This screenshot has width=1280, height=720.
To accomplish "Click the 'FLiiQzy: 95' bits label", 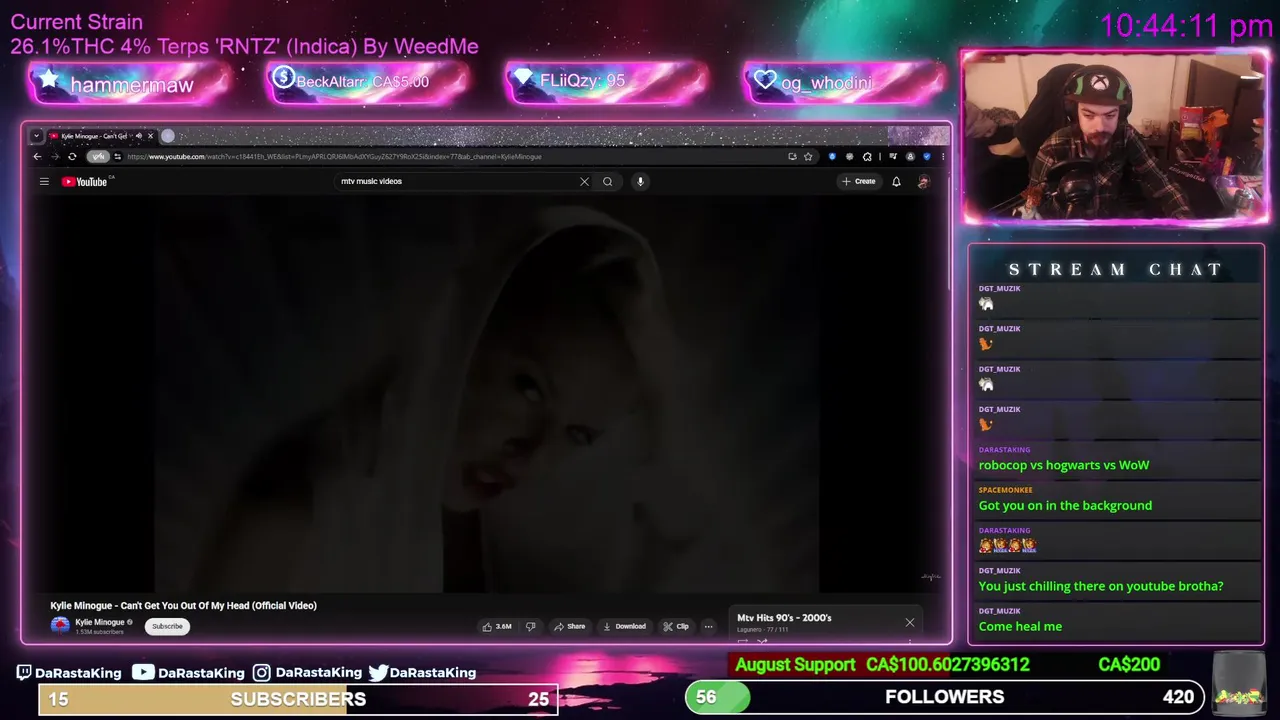I will point(582,81).
